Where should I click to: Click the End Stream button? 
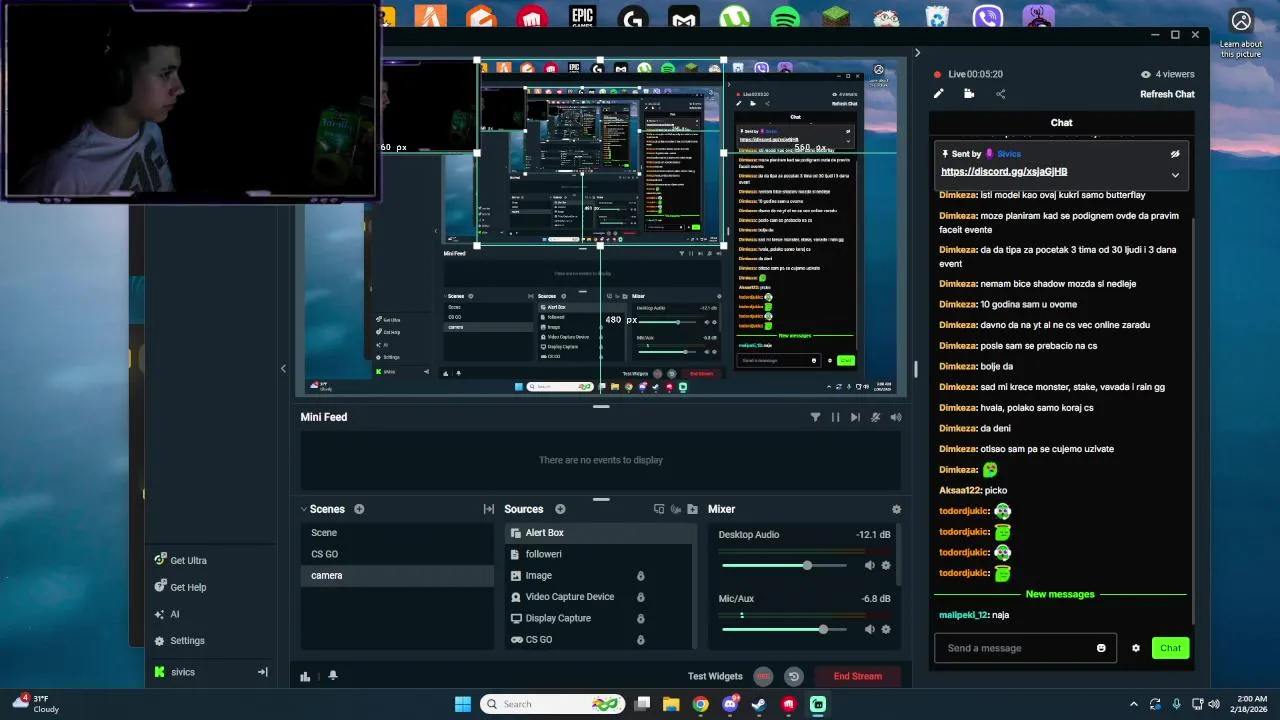point(858,676)
